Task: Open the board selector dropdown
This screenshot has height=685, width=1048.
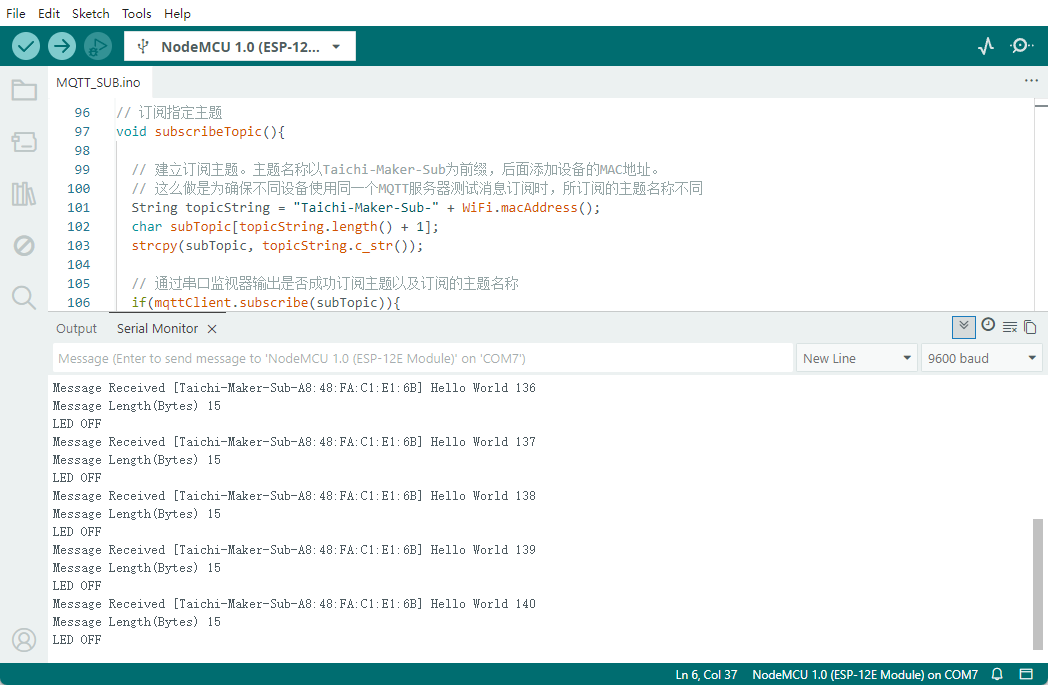Action: (x=240, y=45)
